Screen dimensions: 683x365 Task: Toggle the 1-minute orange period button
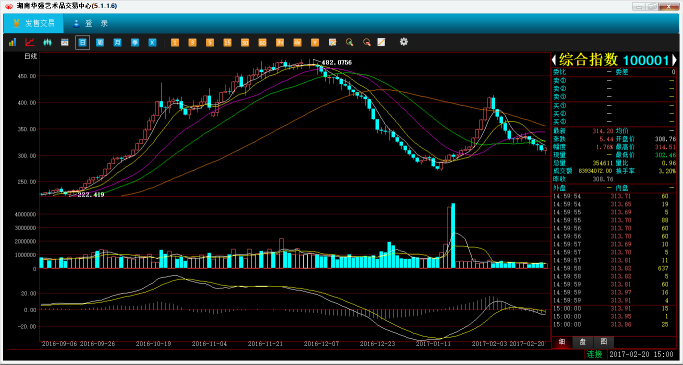175,42
